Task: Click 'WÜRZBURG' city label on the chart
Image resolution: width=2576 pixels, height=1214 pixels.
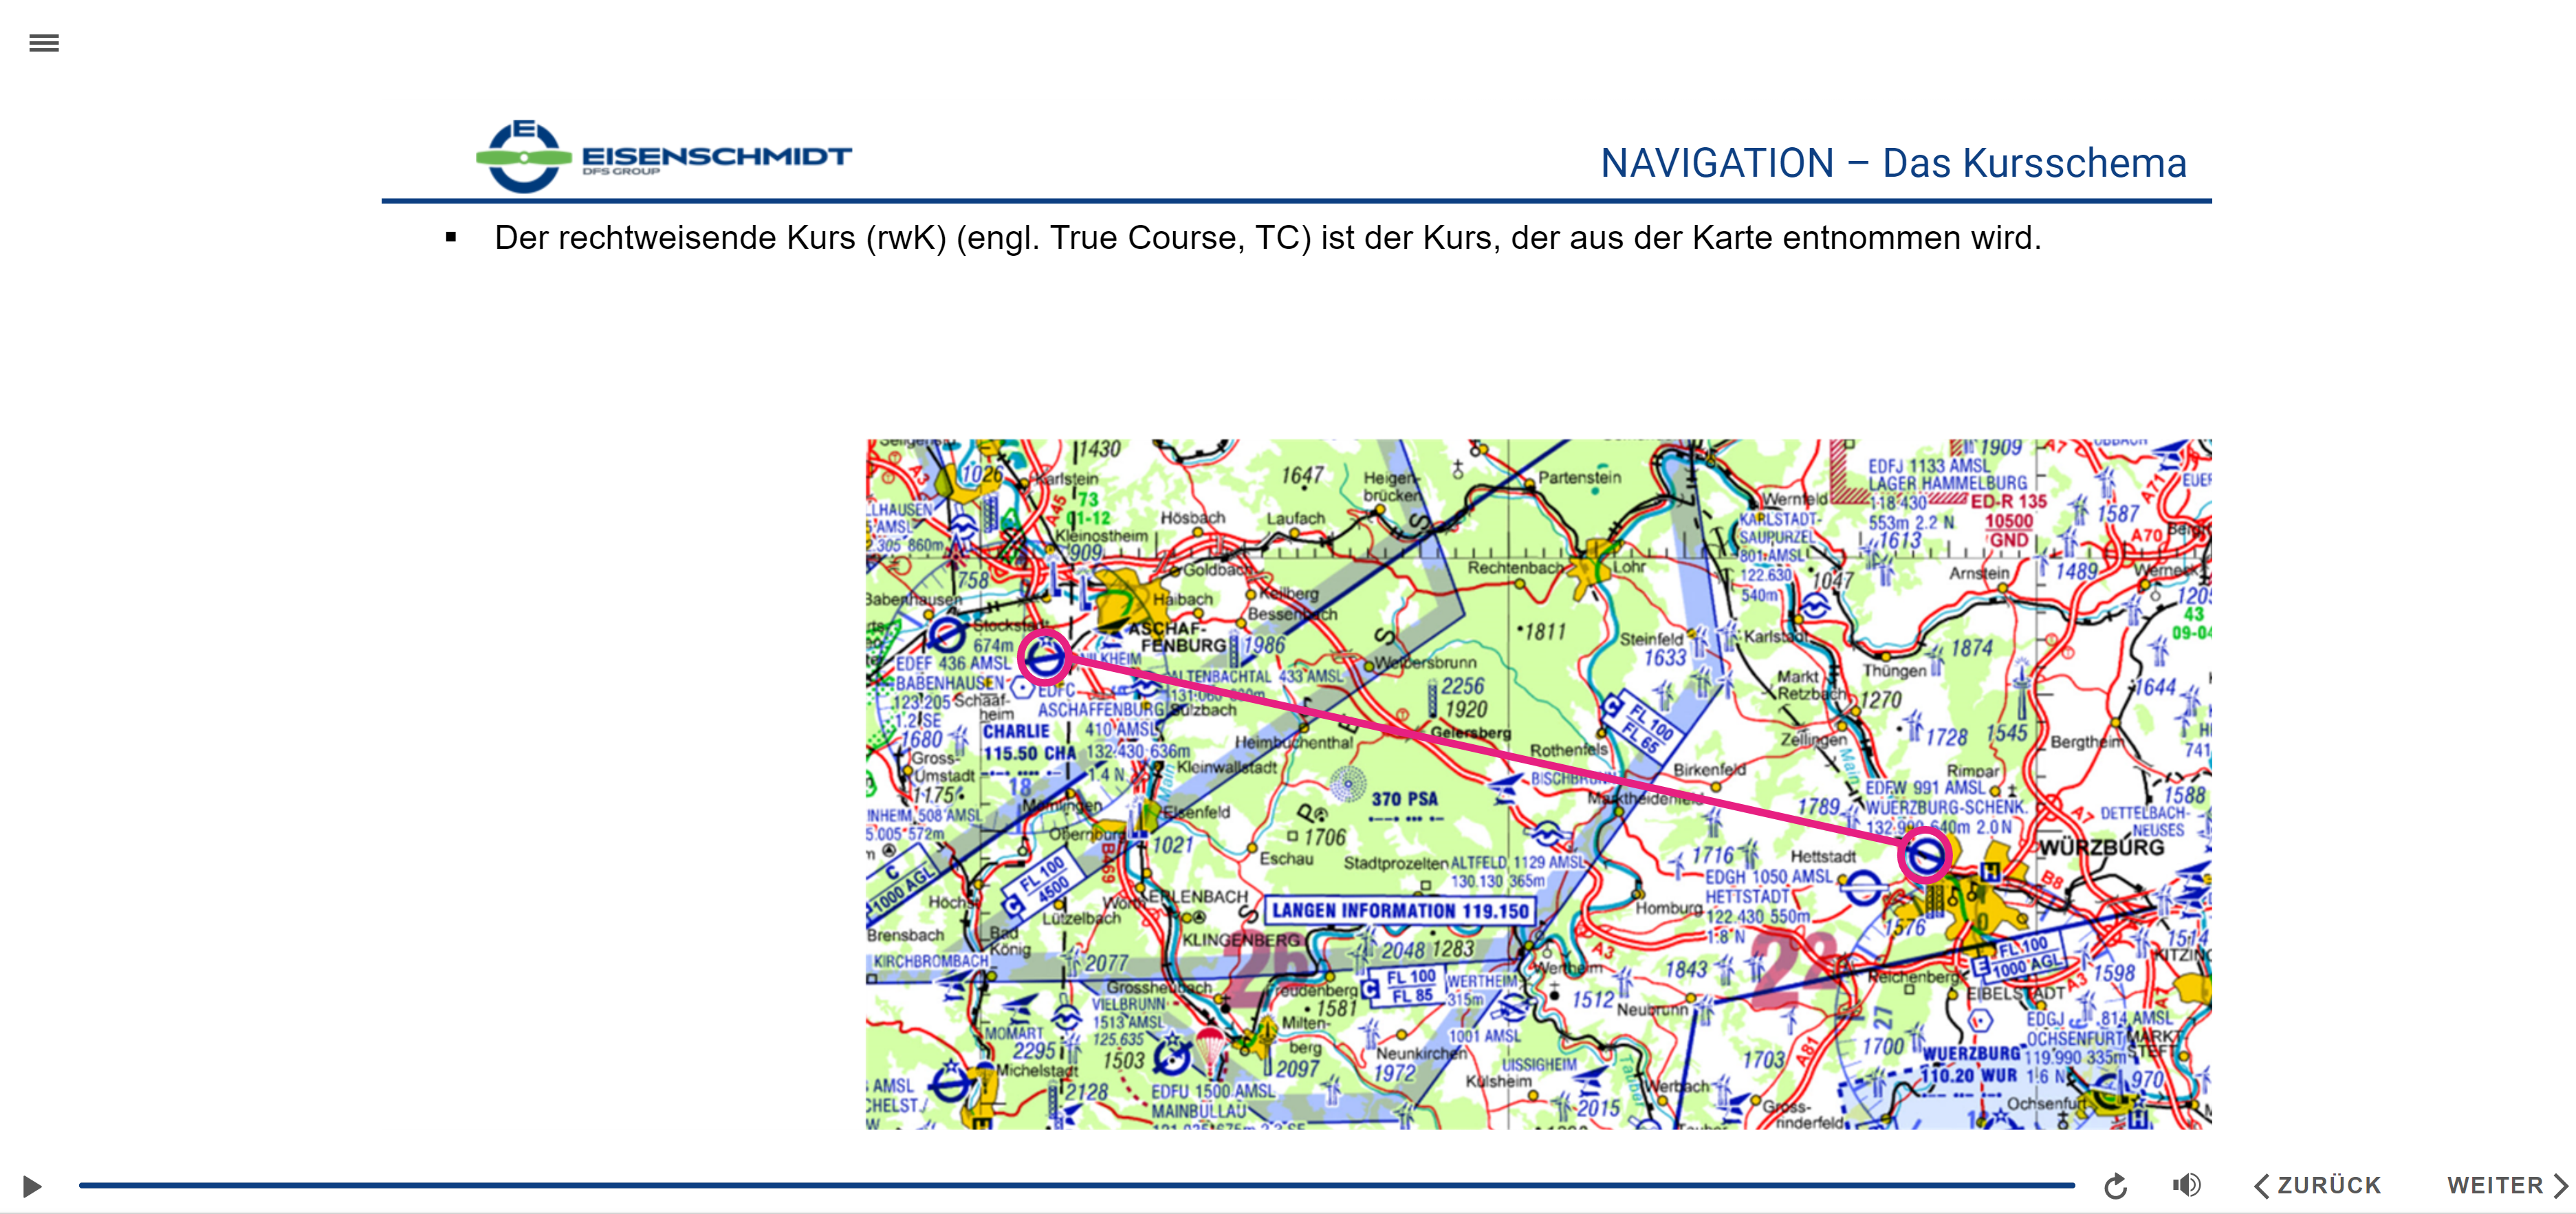Action: coord(2101,847)
